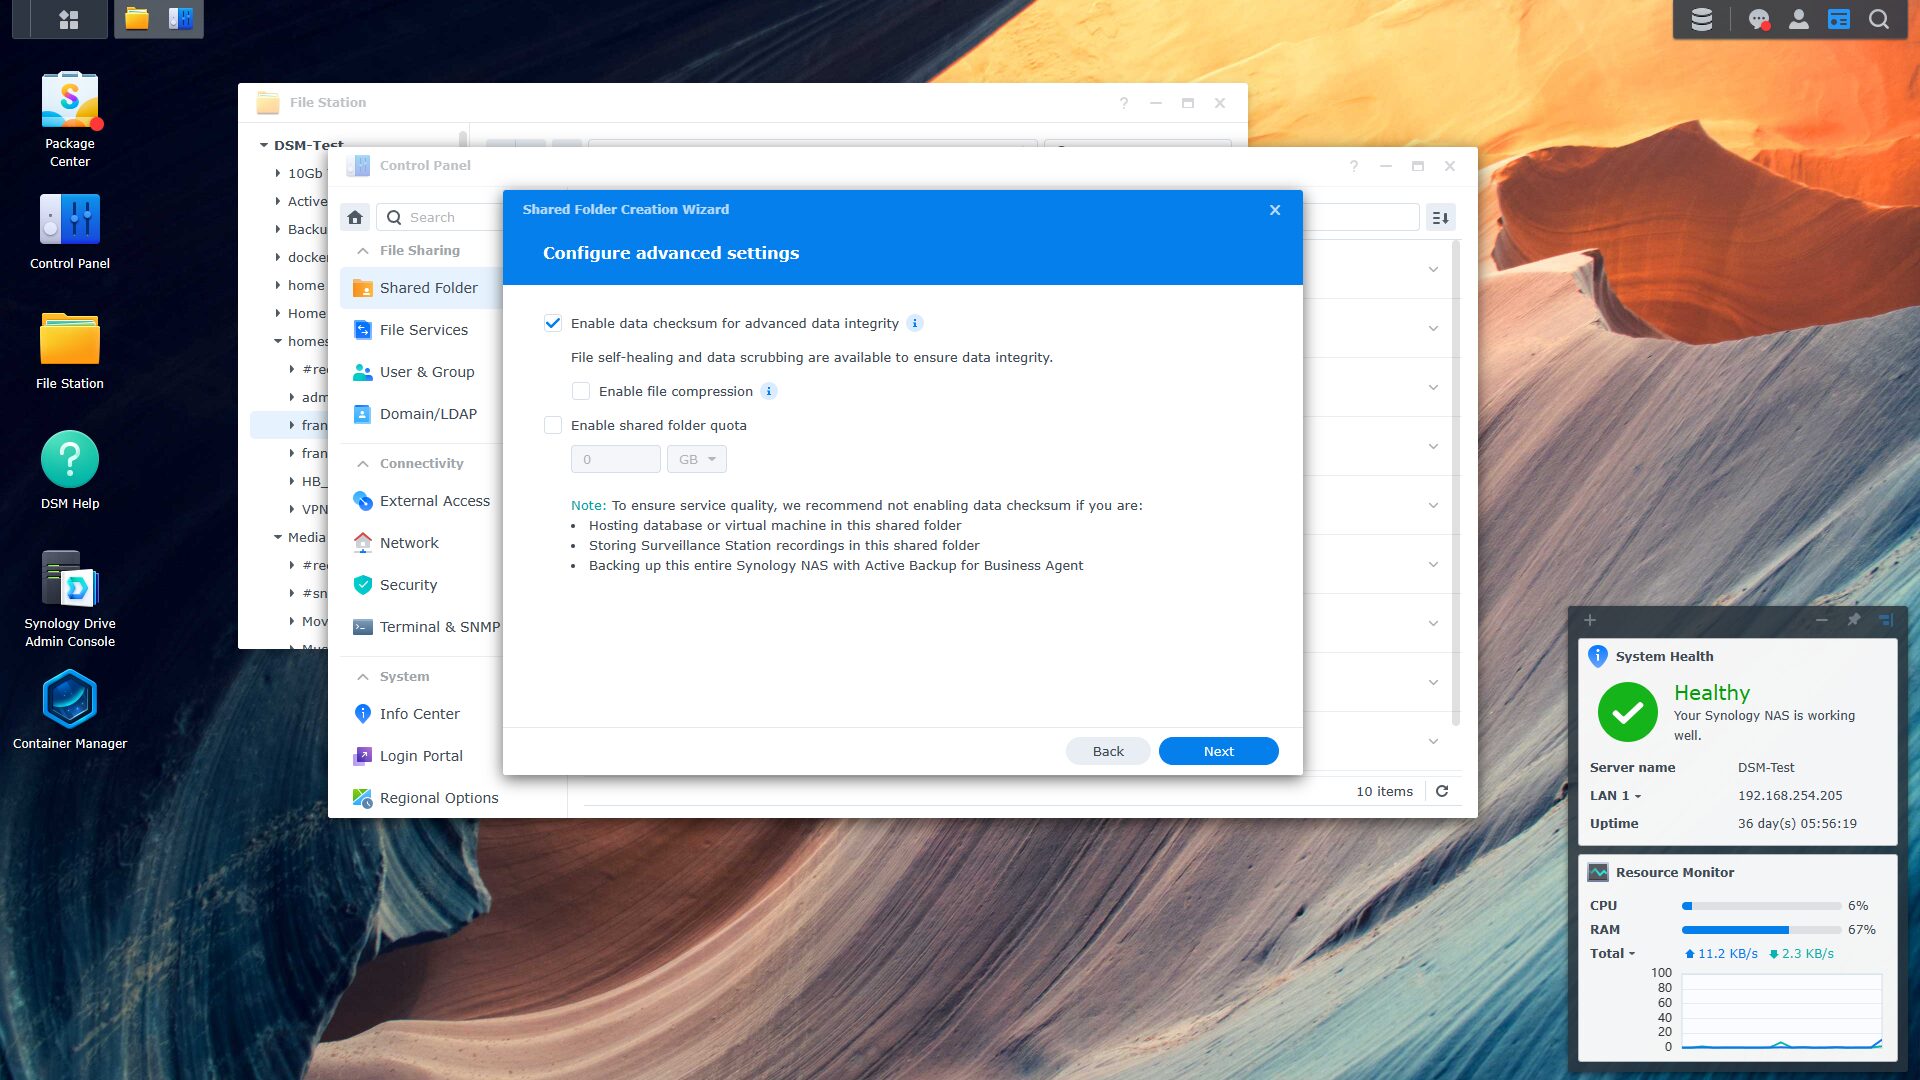Open help for Control Panel window

click(x=1354, y=166)
